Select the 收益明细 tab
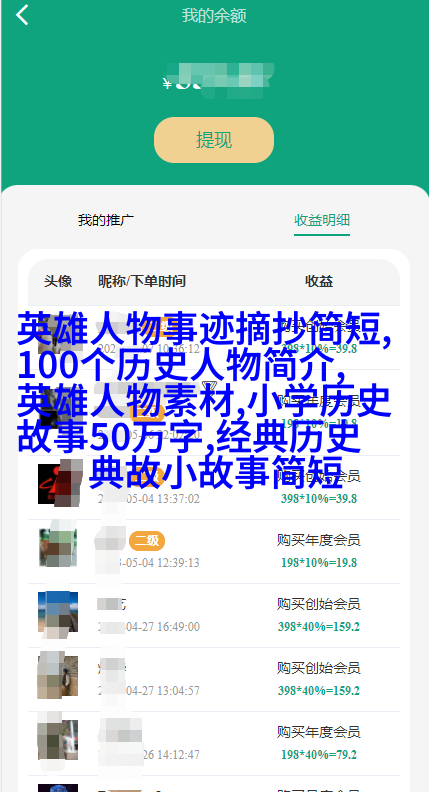Image resolution: width=429 pixels, height=792 pixels. point(322,220)
